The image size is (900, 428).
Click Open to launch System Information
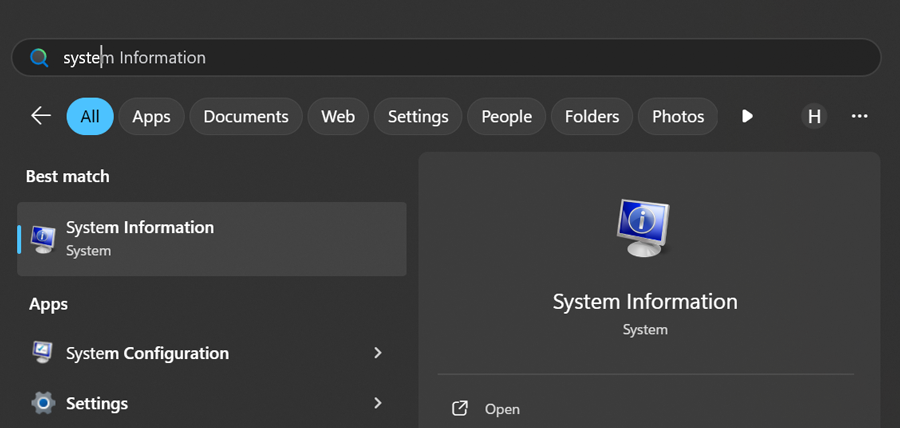tap(502, 409)
